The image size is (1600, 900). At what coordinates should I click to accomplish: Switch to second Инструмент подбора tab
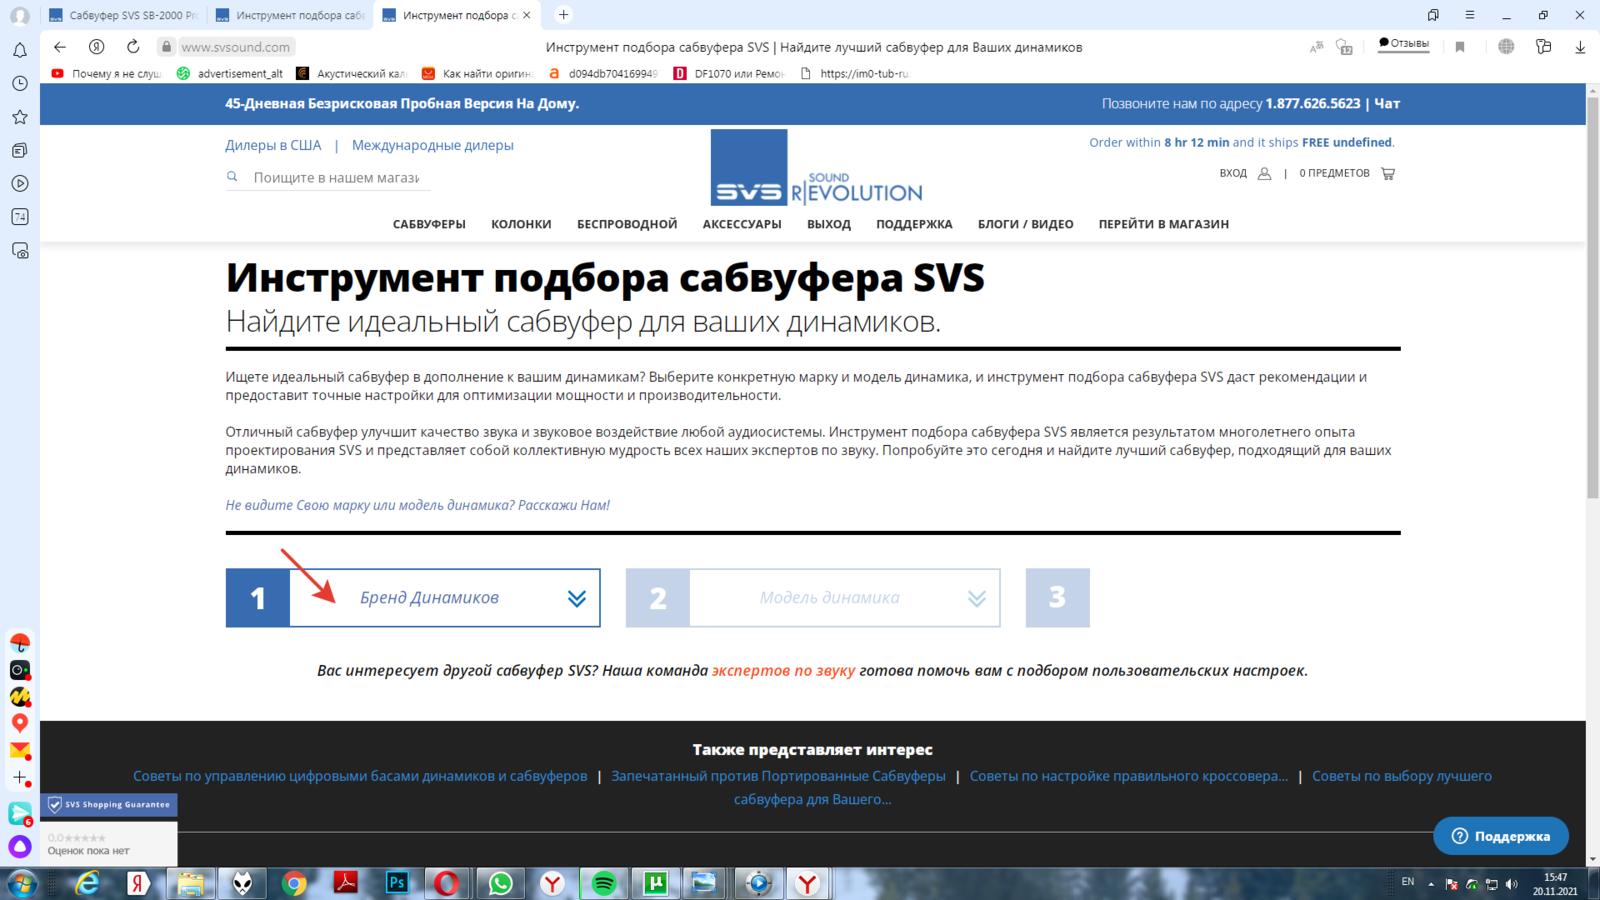pyautogui.click(x=291, y=15)
